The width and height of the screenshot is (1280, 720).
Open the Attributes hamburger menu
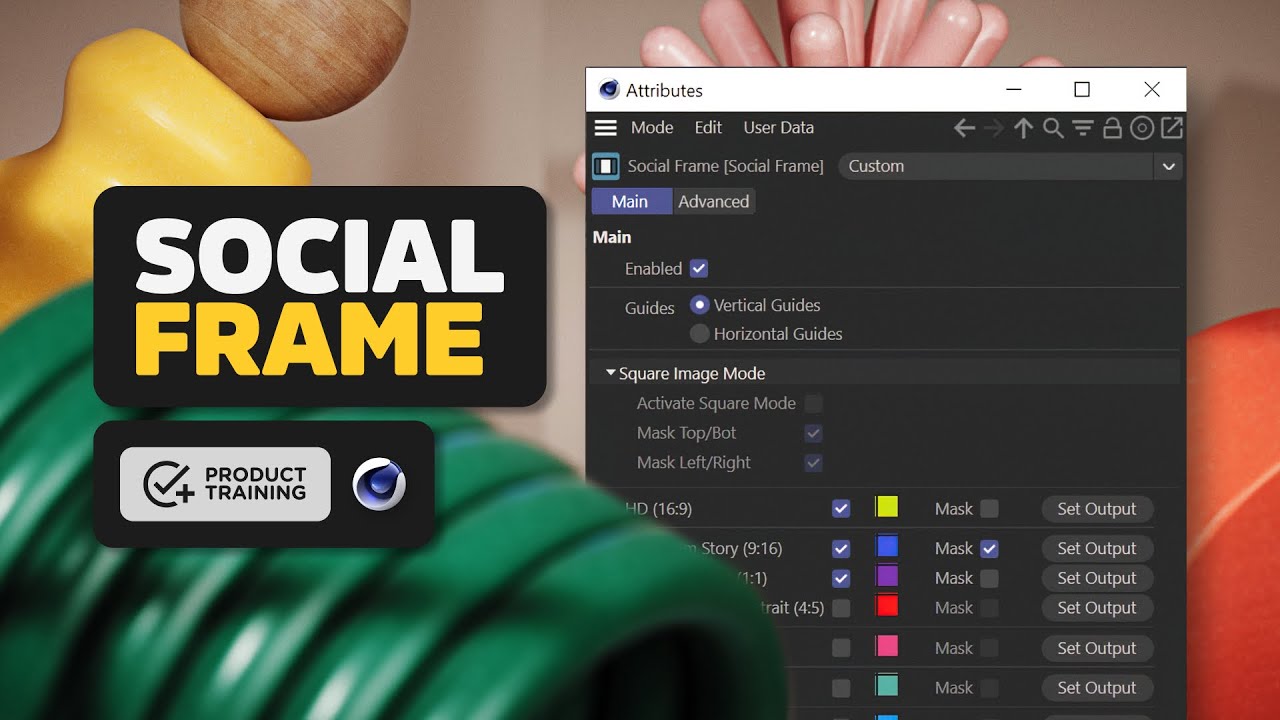tap(605, 128)
